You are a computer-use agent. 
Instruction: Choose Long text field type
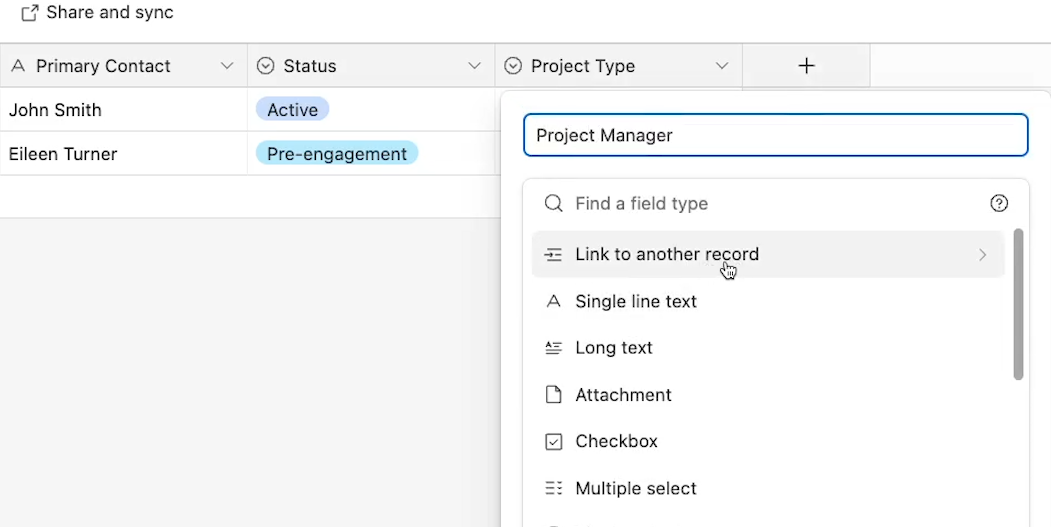(768, 348)
